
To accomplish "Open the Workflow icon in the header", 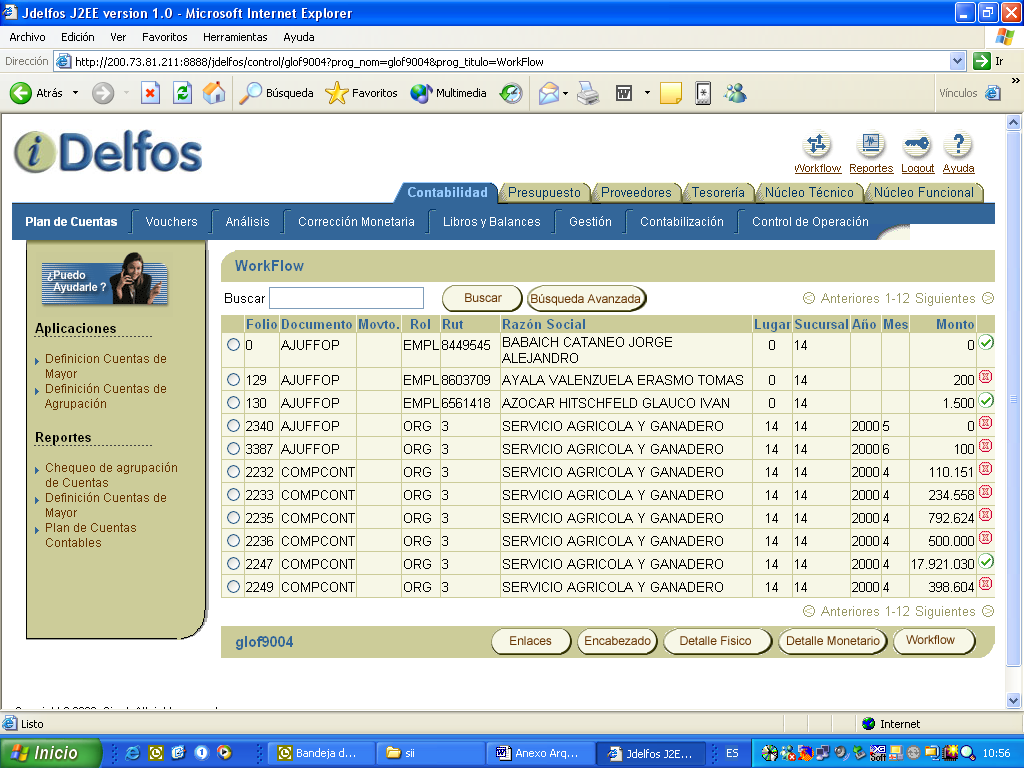I will [x=817, y=144].
